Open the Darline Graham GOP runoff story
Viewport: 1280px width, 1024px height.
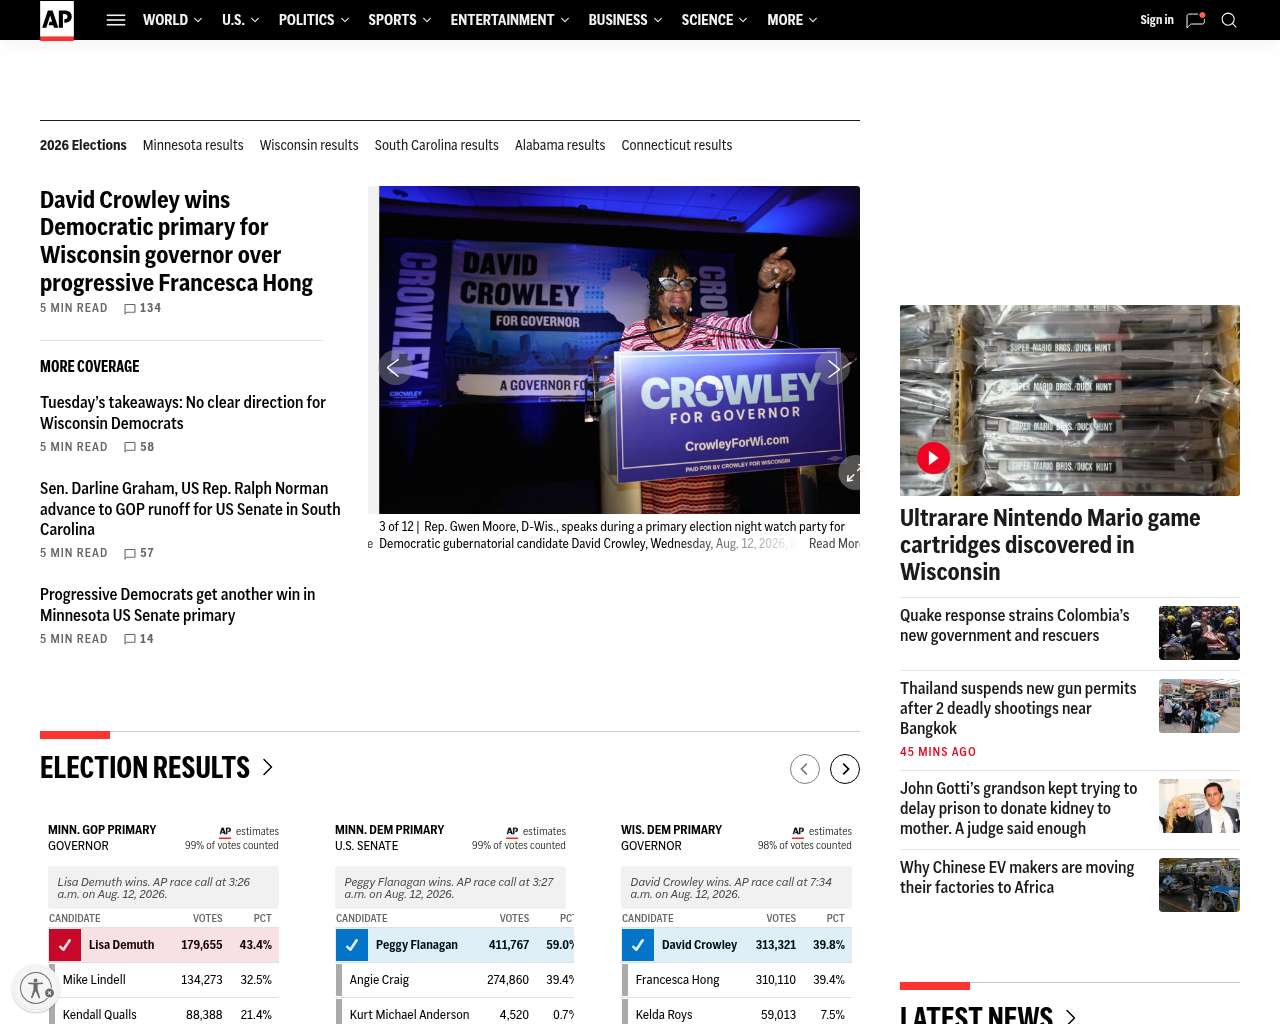190,509
